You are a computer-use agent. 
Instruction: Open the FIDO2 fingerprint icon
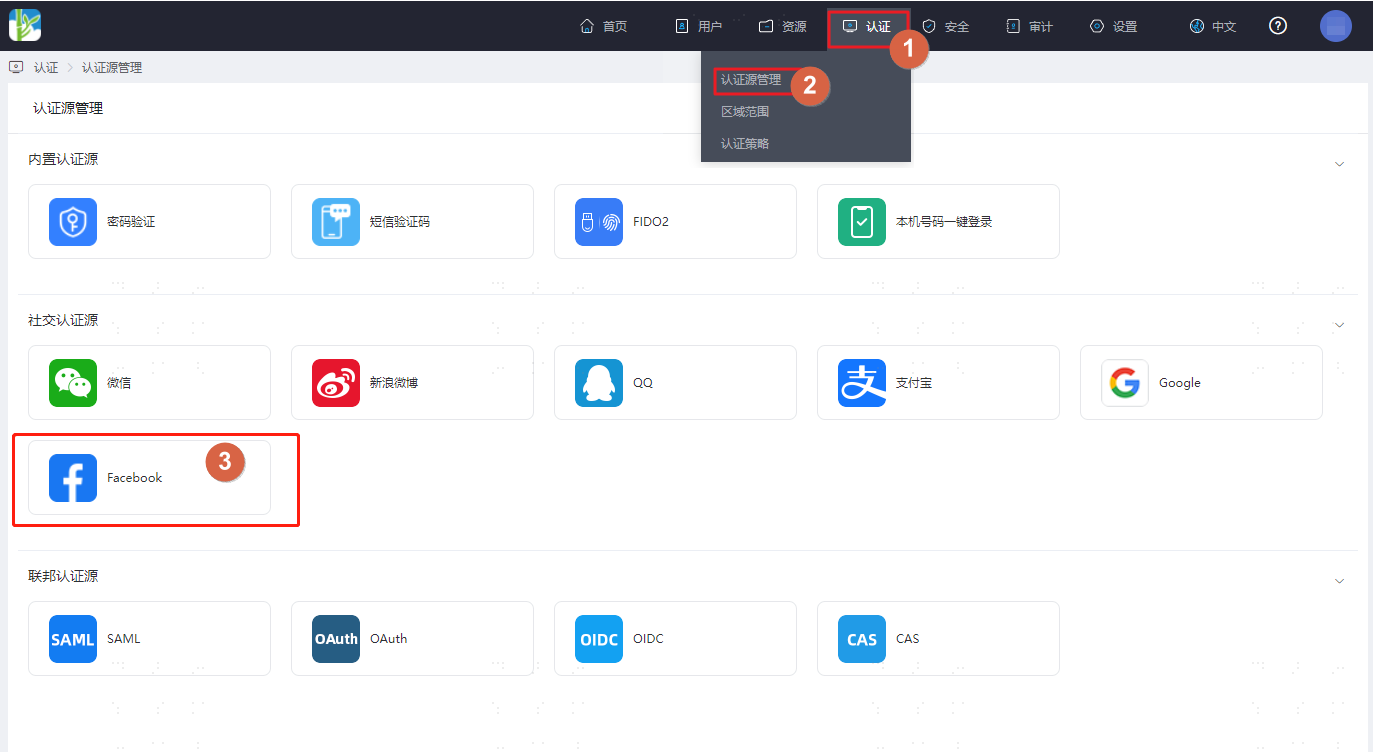coord(599,222)
